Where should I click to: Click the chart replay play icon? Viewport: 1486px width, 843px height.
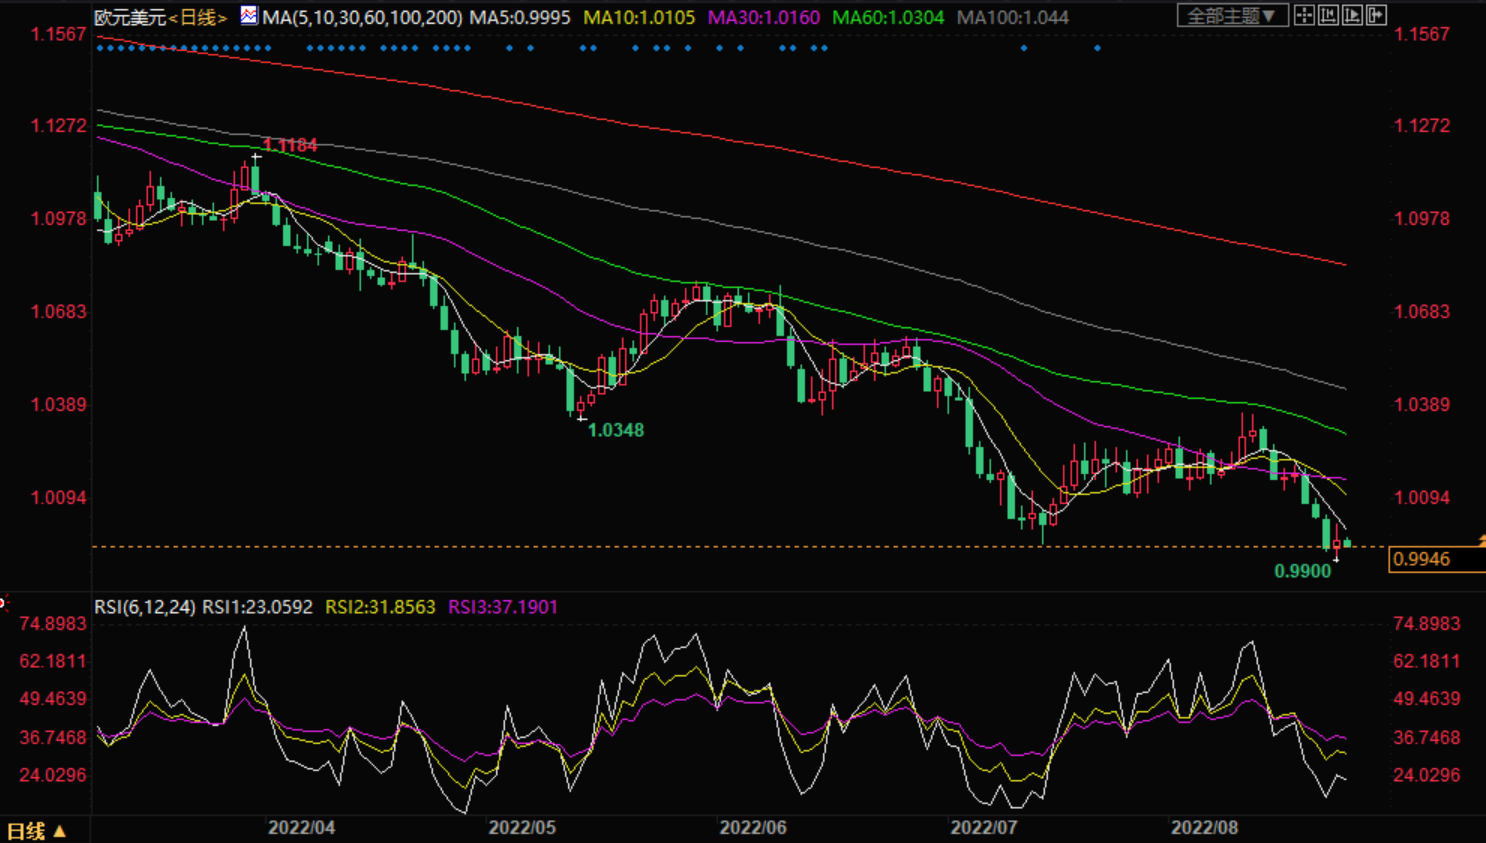(x=1352, y=16)
